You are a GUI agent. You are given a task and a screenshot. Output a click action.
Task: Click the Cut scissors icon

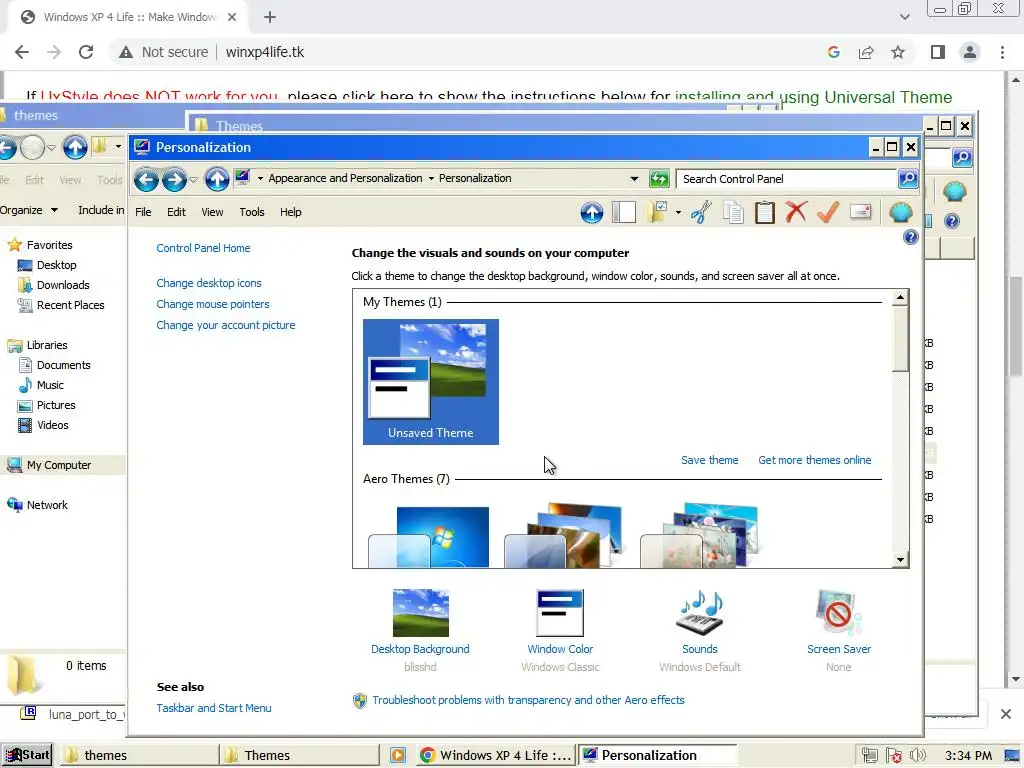point(701,212)
